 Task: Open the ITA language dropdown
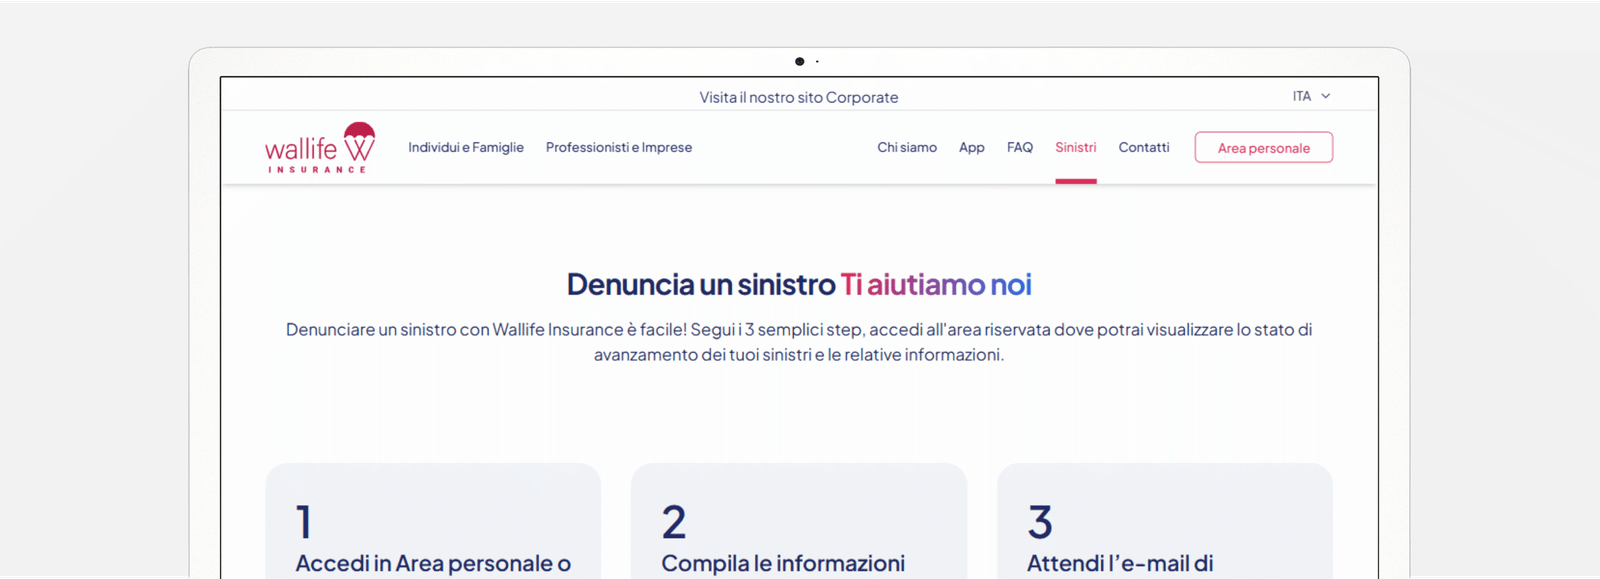click(1311, 96)
